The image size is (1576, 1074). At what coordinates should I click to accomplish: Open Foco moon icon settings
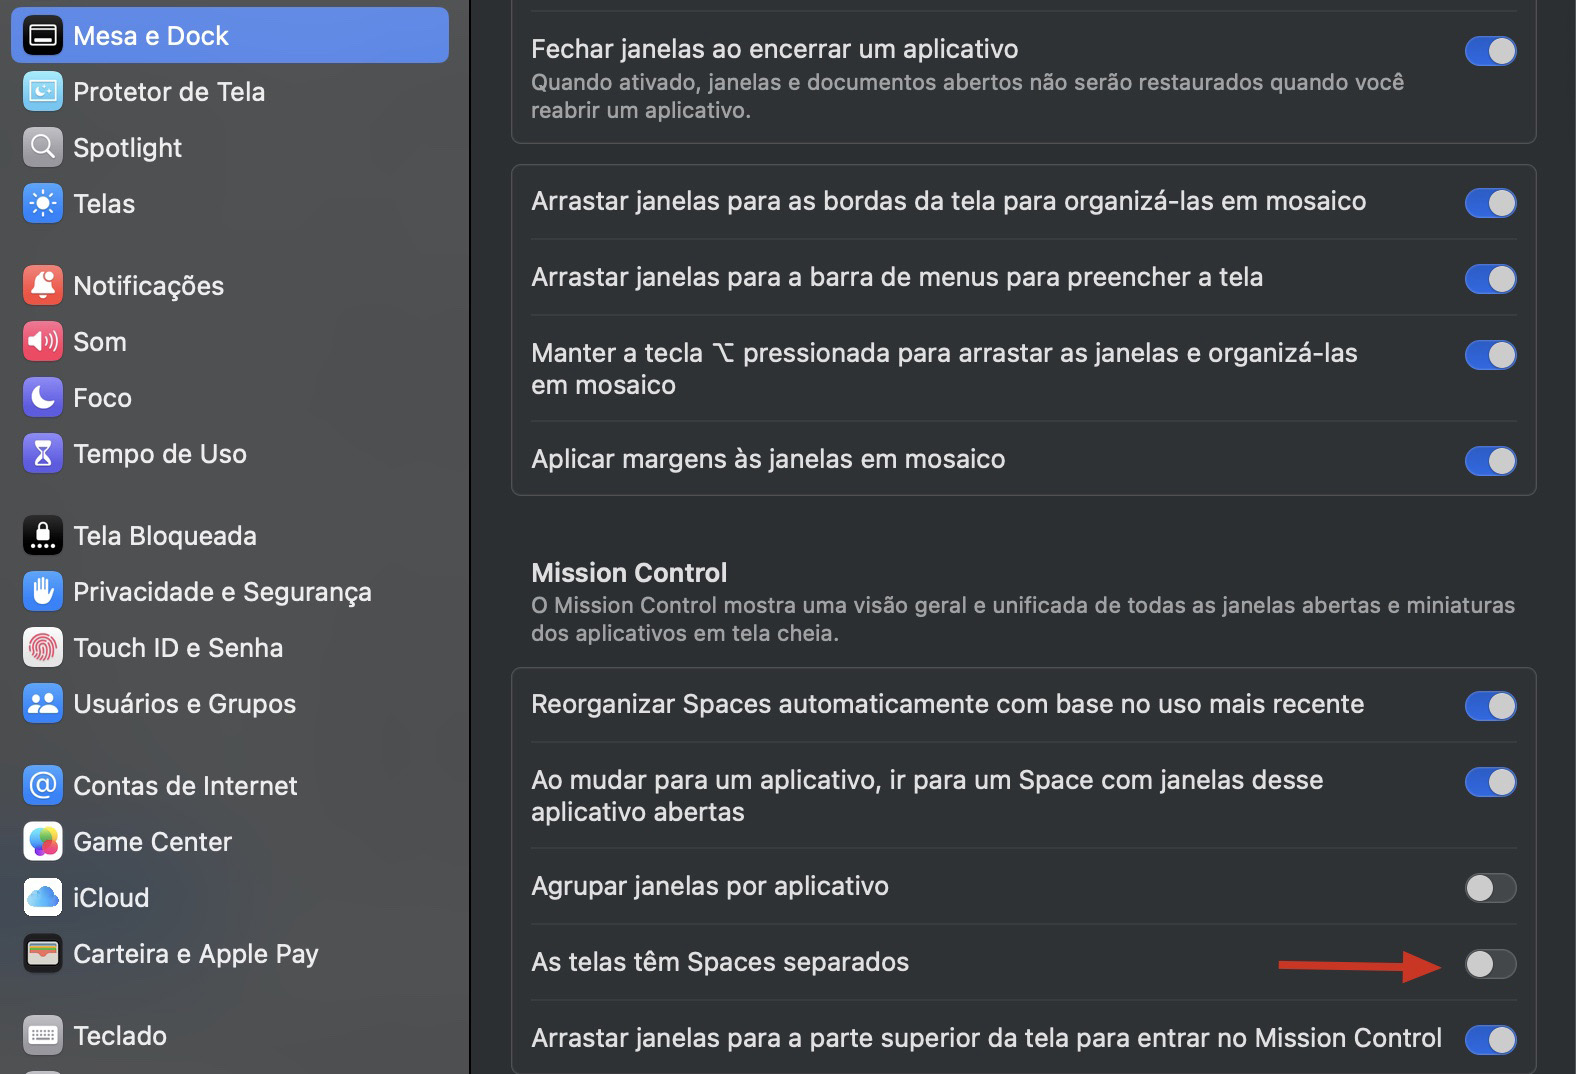coord(41,397)
